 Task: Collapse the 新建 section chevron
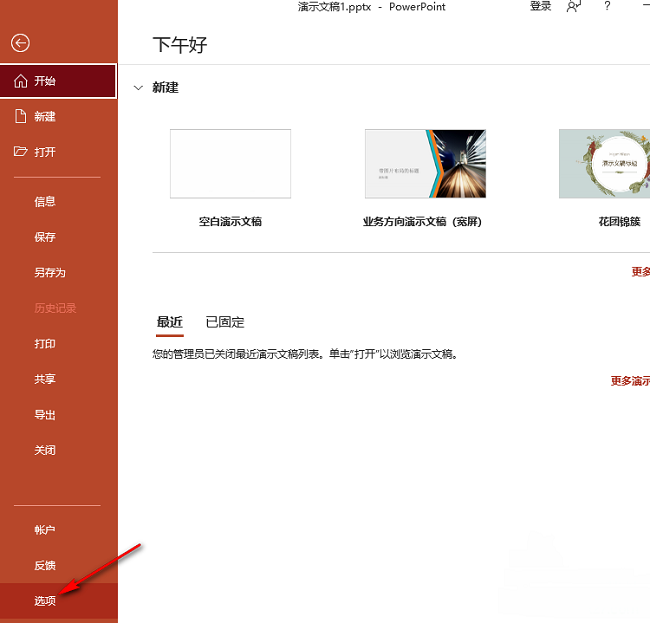[138, 88]
